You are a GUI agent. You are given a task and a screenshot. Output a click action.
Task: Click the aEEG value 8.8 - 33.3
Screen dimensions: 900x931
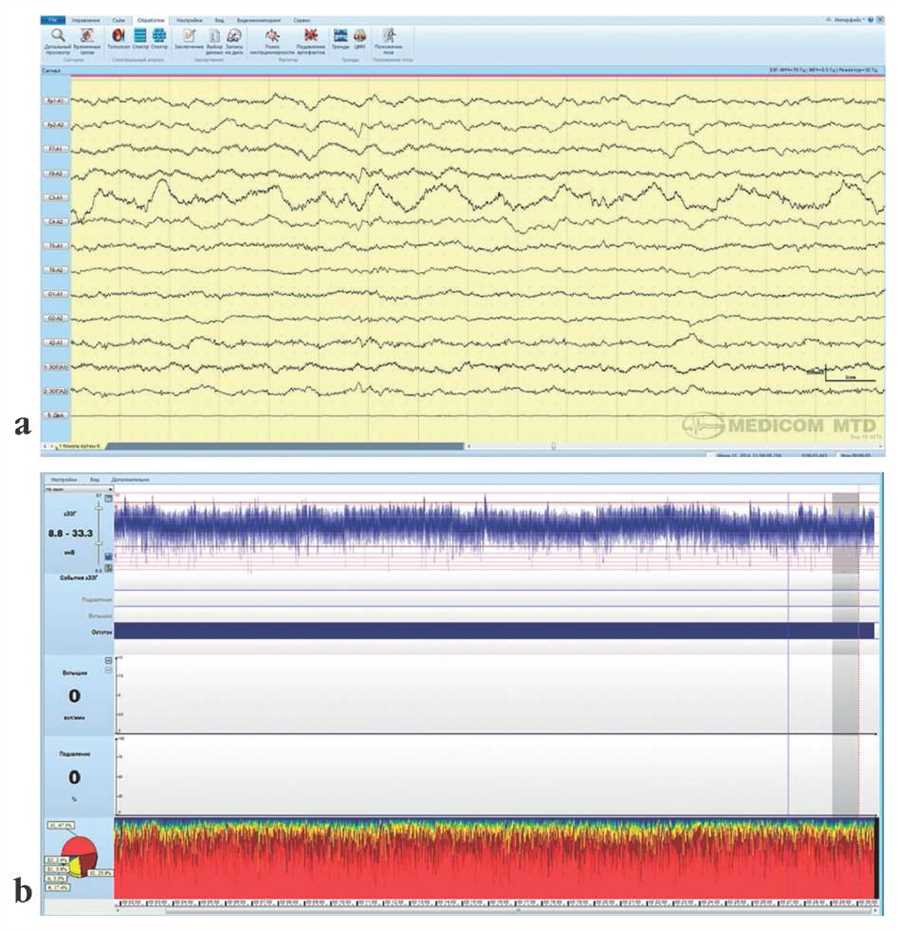[71, 534]
